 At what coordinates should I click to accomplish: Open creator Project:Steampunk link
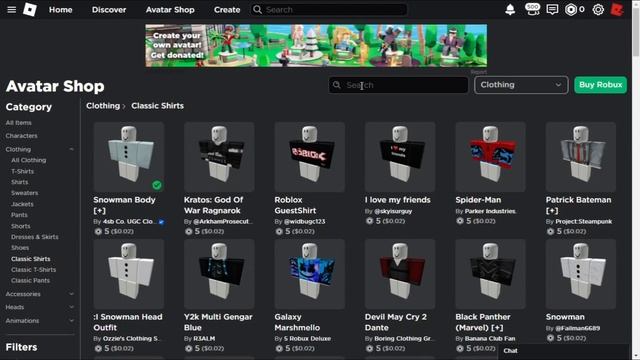click(x=584, y=222)
